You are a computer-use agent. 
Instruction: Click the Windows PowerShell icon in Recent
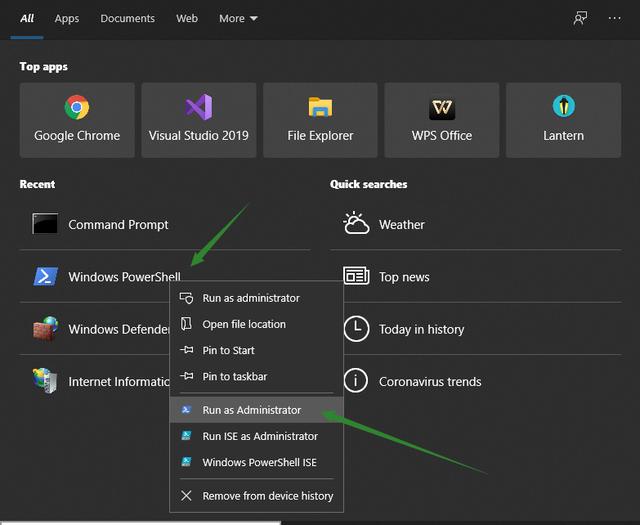tap(45, 276)
